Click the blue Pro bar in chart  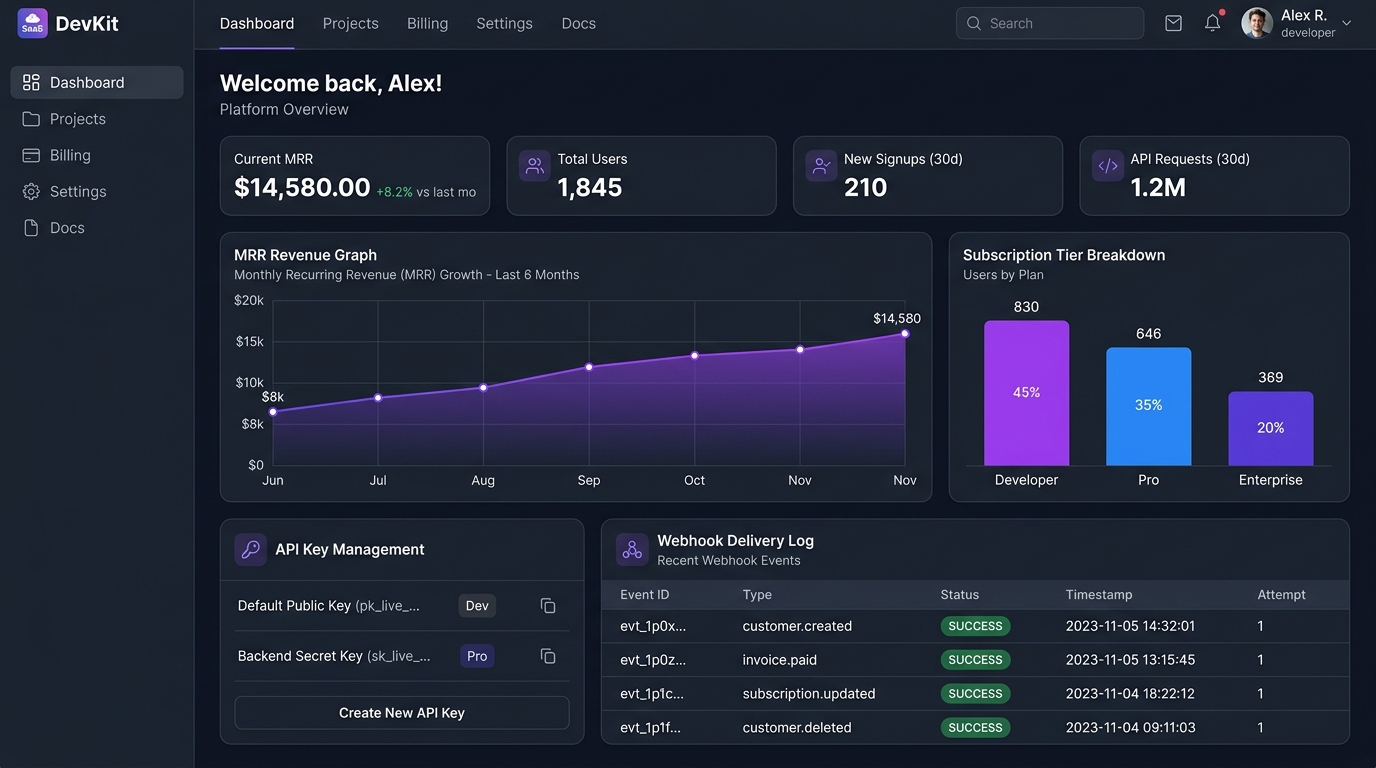pos(1149,406)
